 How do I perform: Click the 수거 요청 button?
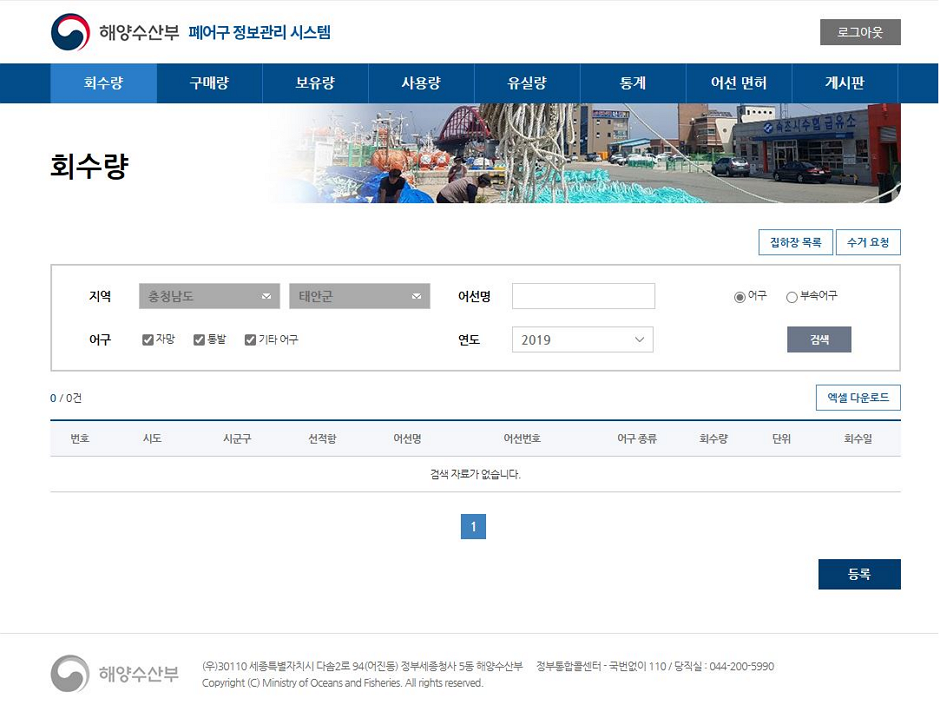(x=868, y=242)
